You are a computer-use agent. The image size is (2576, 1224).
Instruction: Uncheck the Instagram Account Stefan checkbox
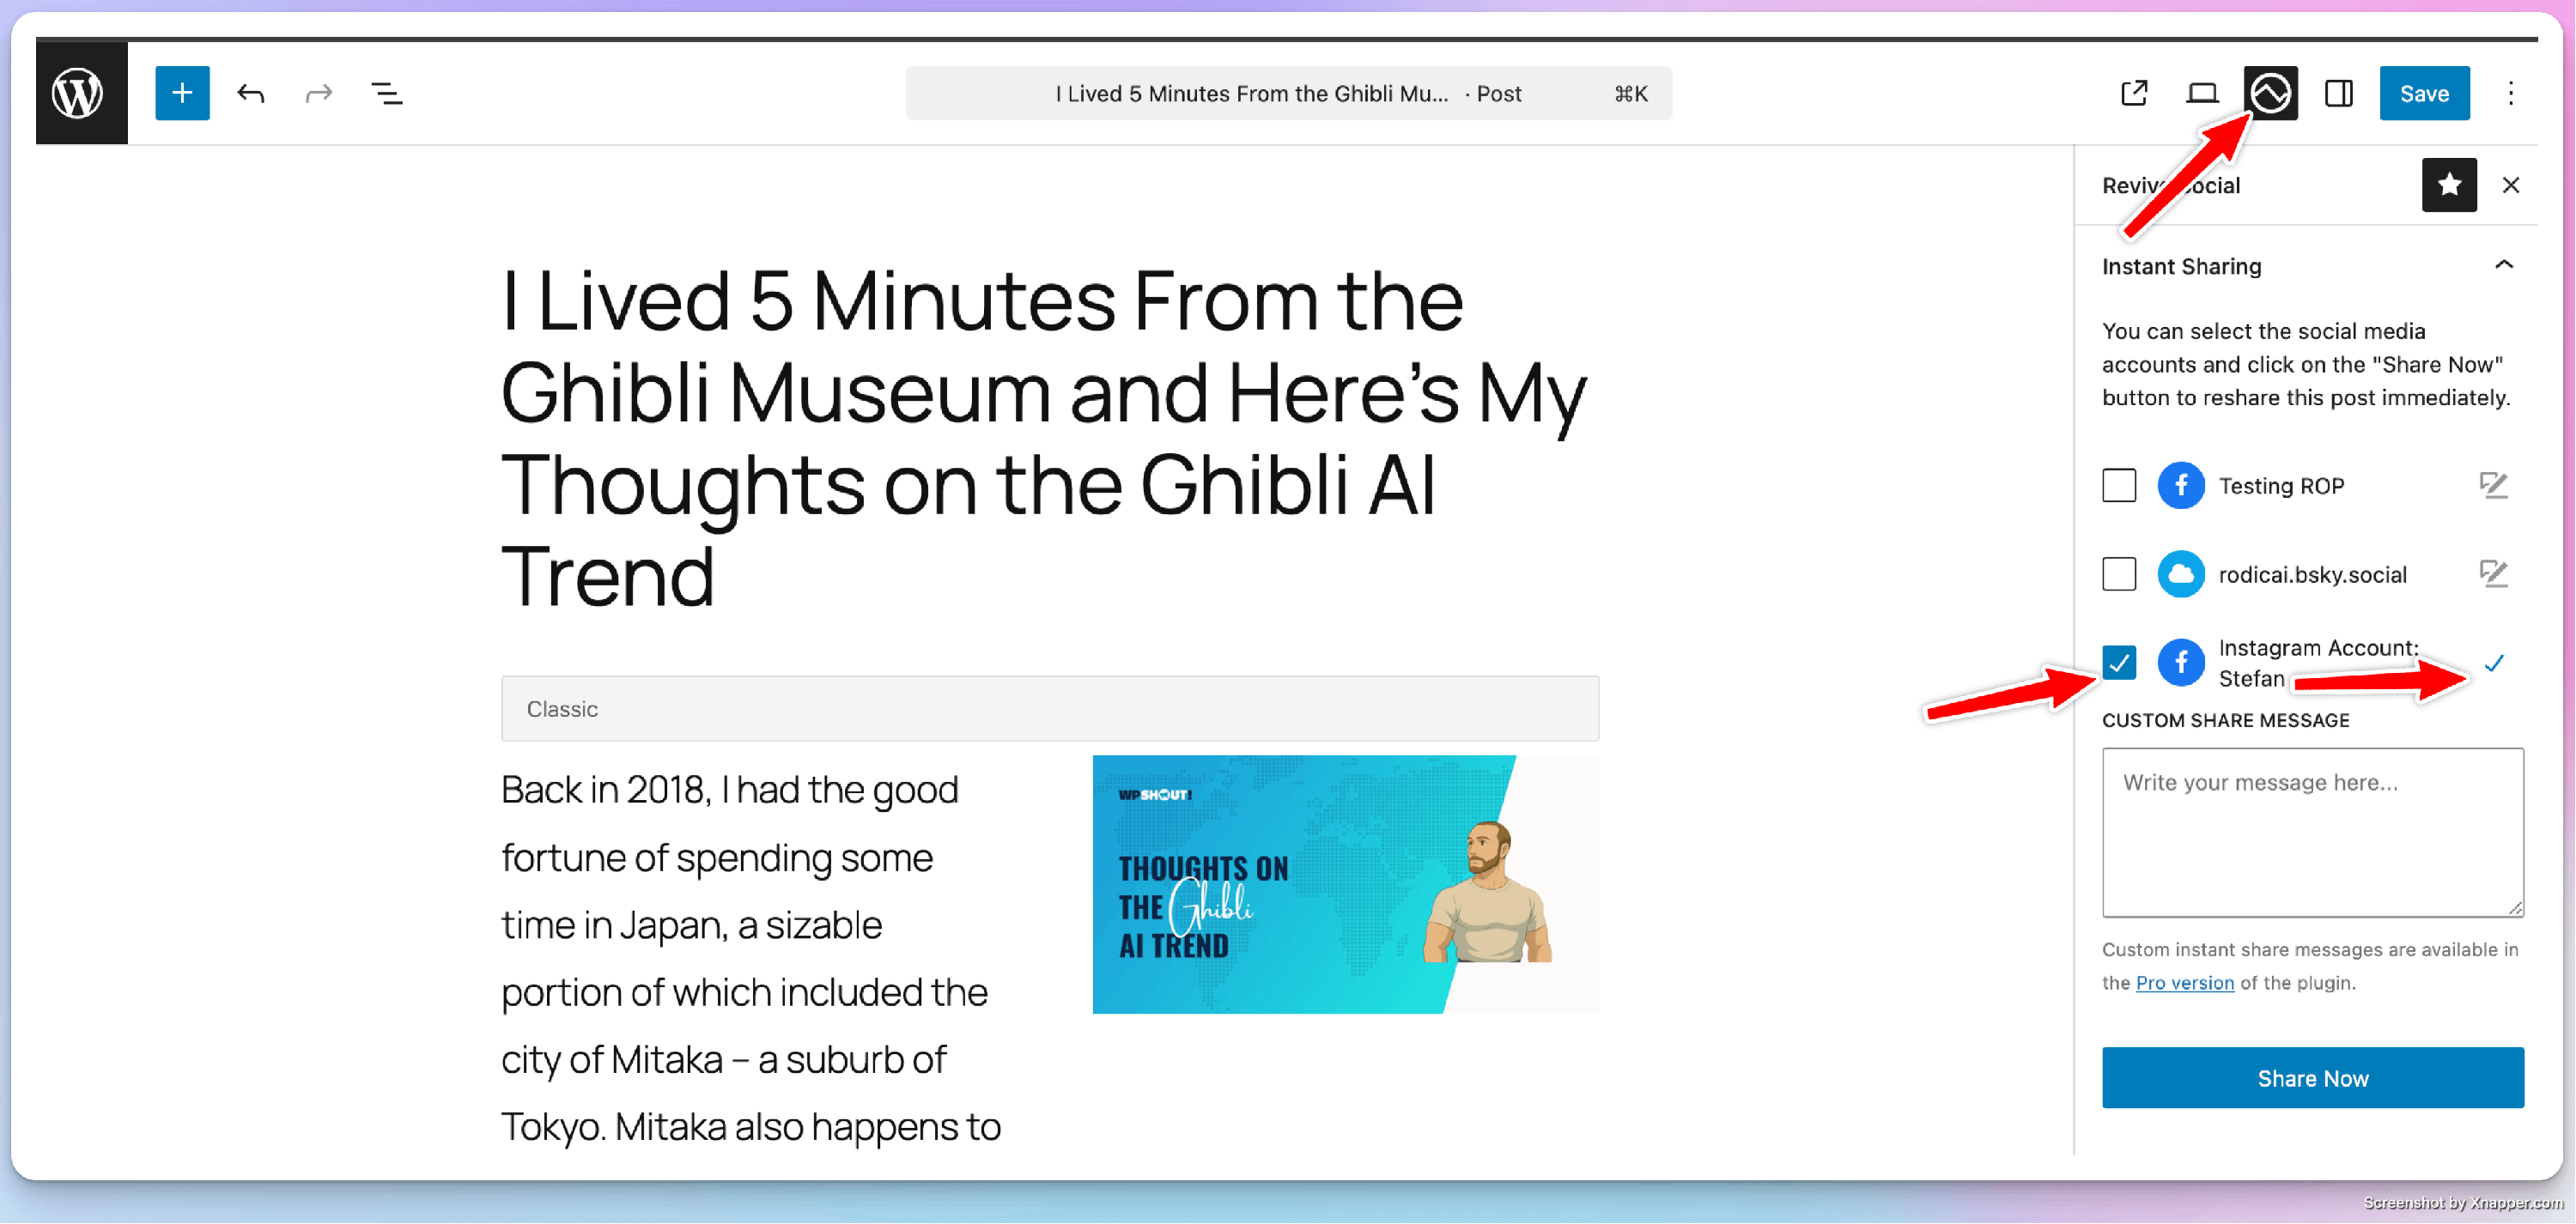(x=2118, y=662)
